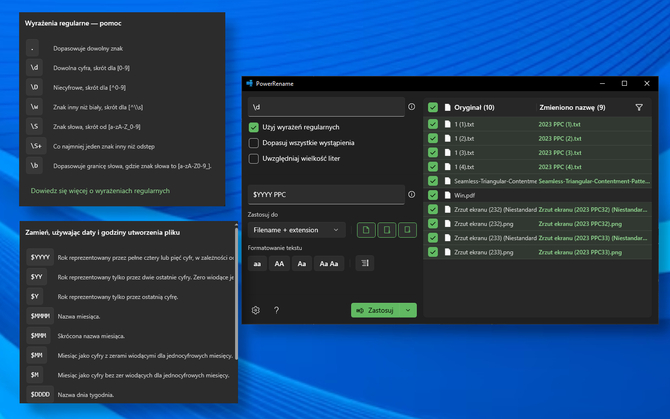The width and height of the screenshot is (670, 419).
Task: Uncheck Zrzut ekranu (233).png file
Action: [x=433, y=252]
